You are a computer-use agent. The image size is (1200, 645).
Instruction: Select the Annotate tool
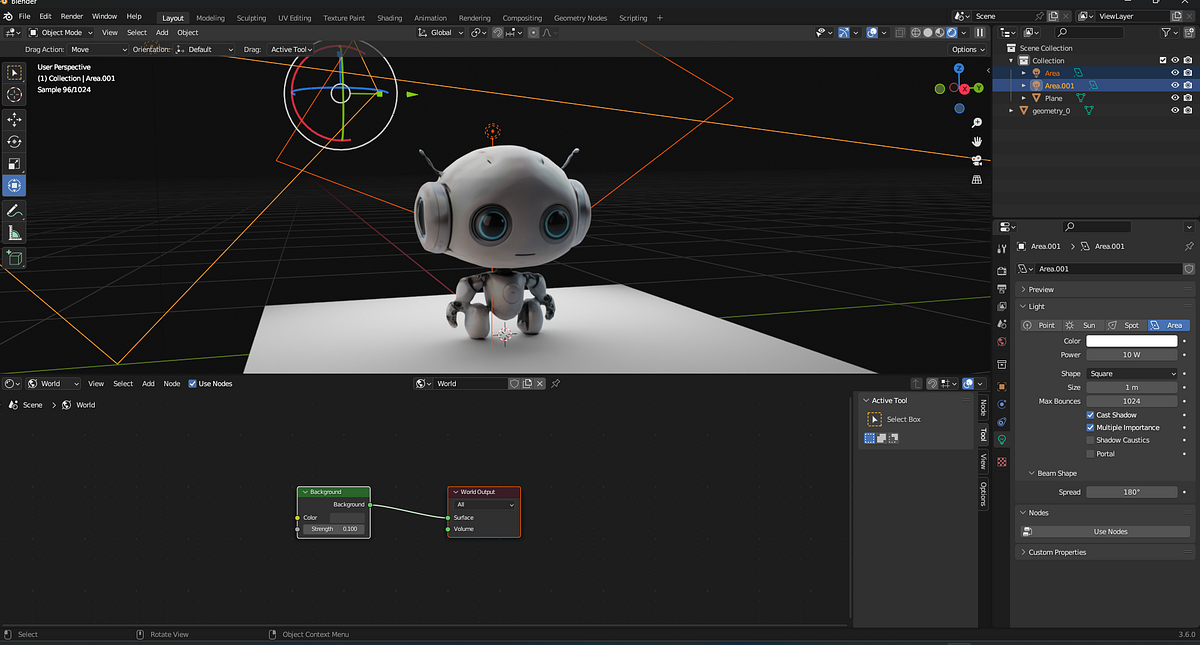pos(14,210)
